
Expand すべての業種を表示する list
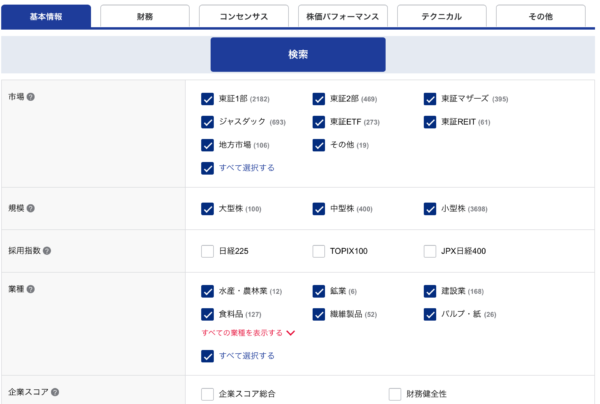(x=248, y=333)
